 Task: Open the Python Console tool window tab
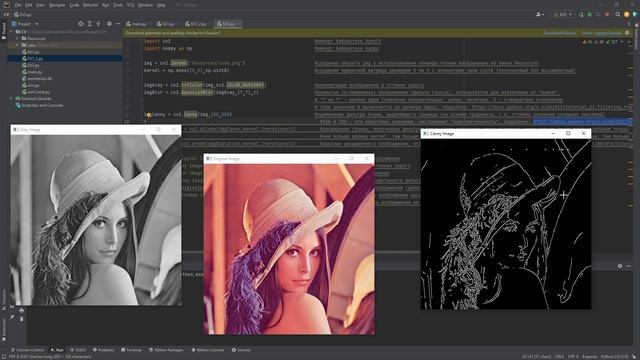pos(208,350)
